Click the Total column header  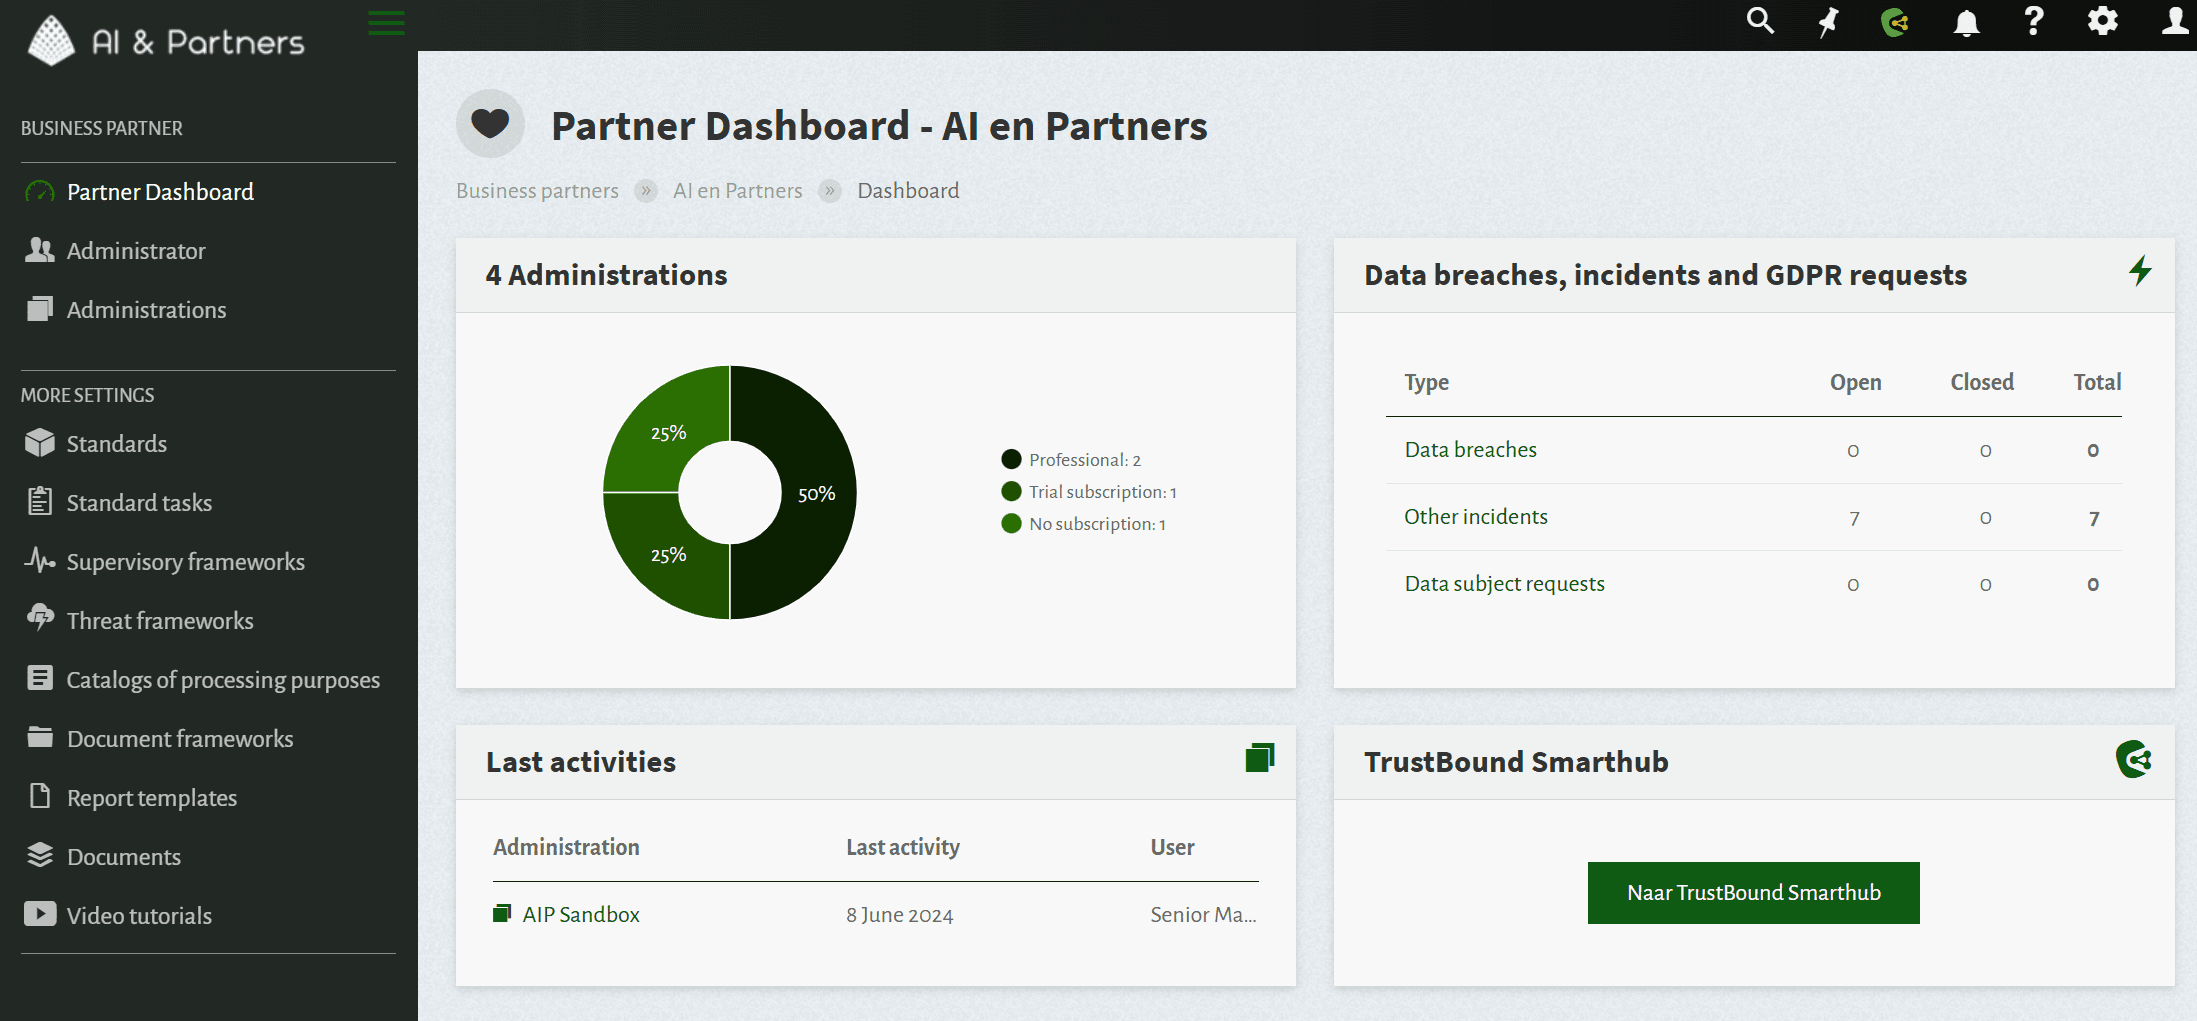tap(2097, 382)
